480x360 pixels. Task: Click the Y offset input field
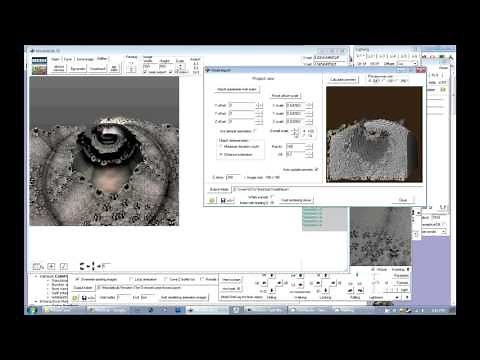(242, 113)
